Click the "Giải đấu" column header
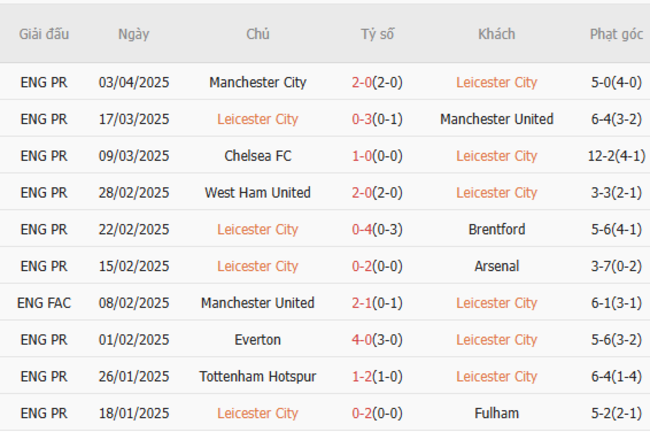The image size is (650, 432). (44, 34)
